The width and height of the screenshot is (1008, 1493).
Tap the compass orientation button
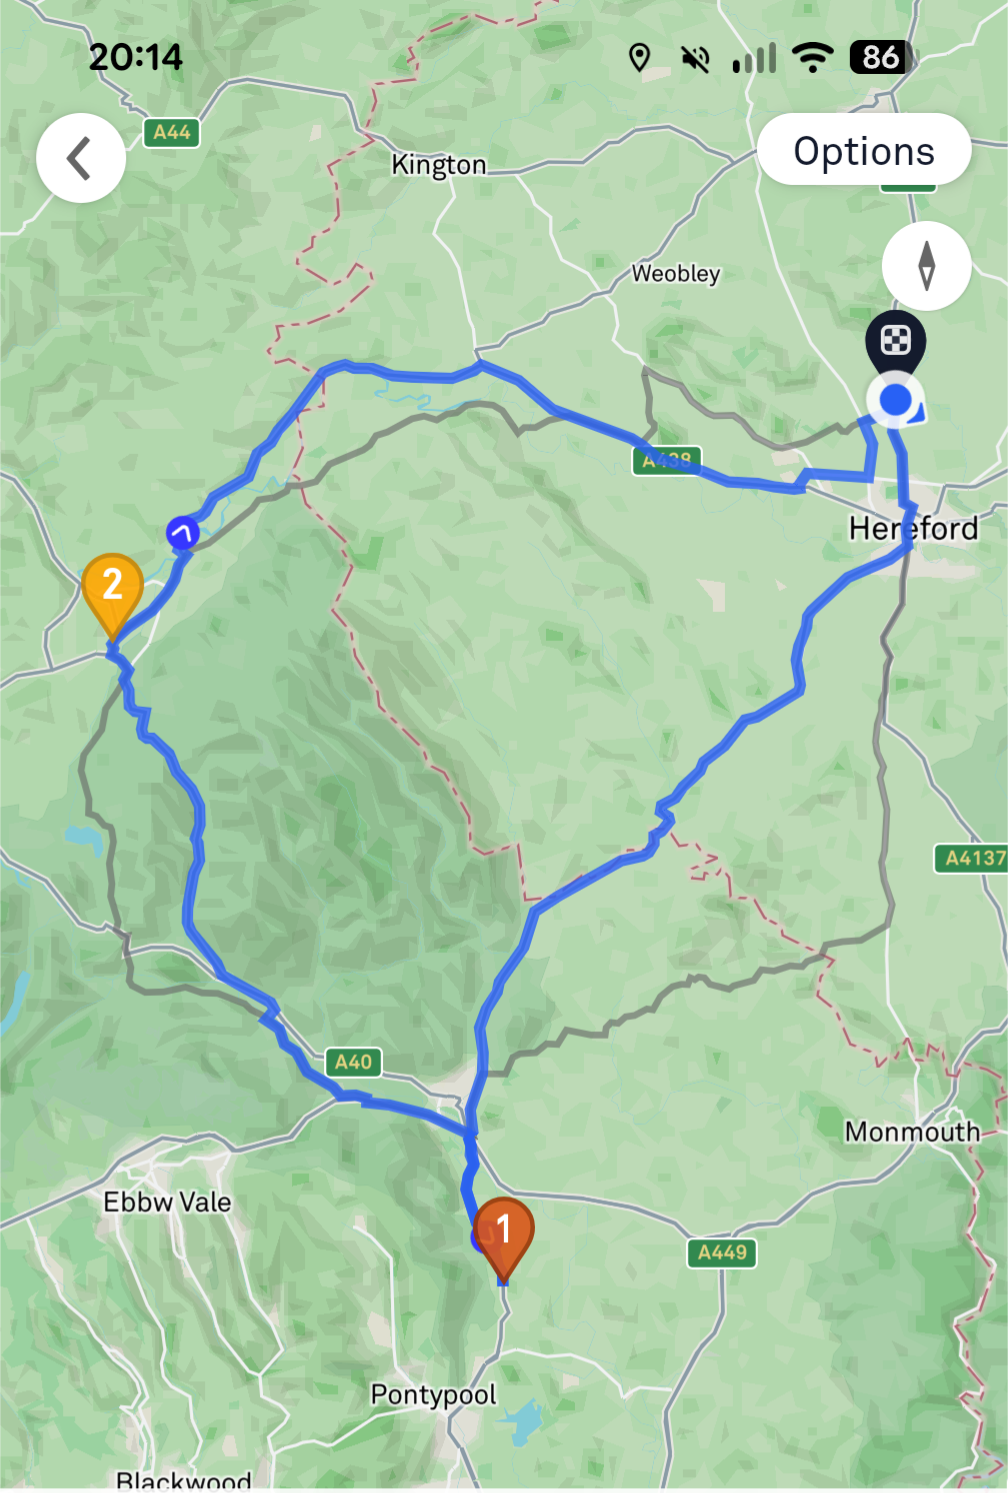[x=926, y=265]
